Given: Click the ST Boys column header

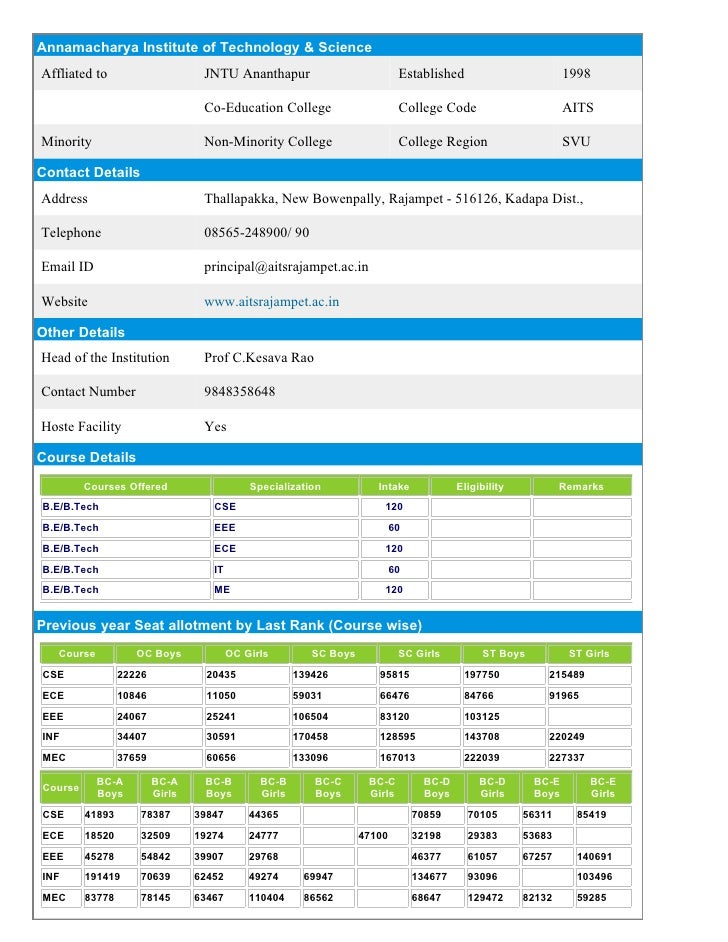Looking at the screenshot, I should coord(504,654).
